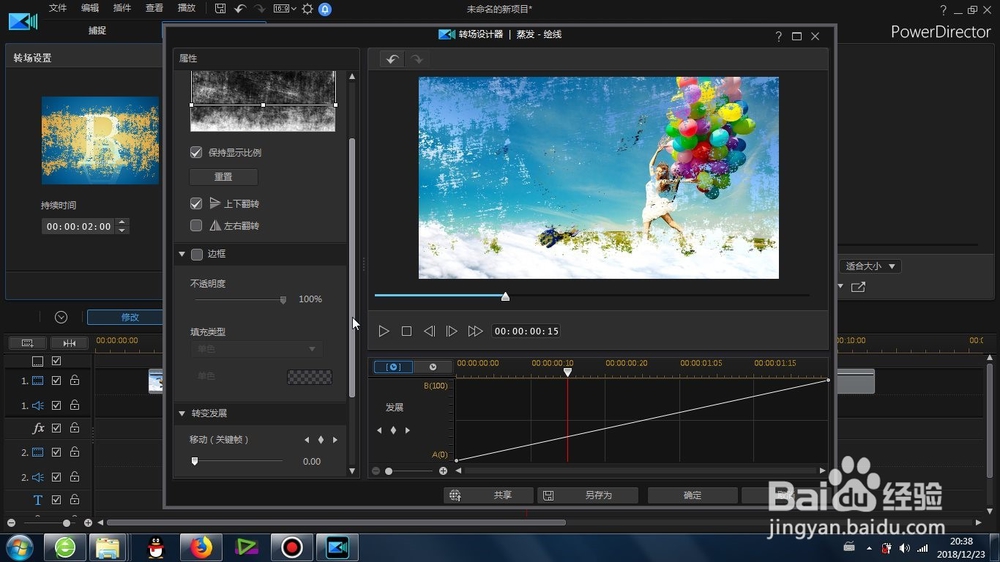Add or remove keyframe in 发展 track

tap(393, 431)
